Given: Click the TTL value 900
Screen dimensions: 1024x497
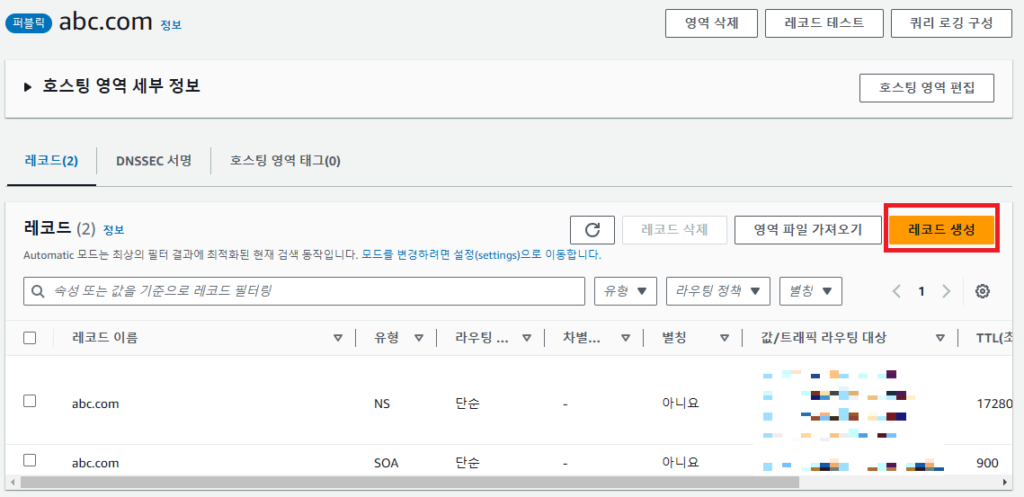Looking at the screenshot, I should tap(987, 463).
